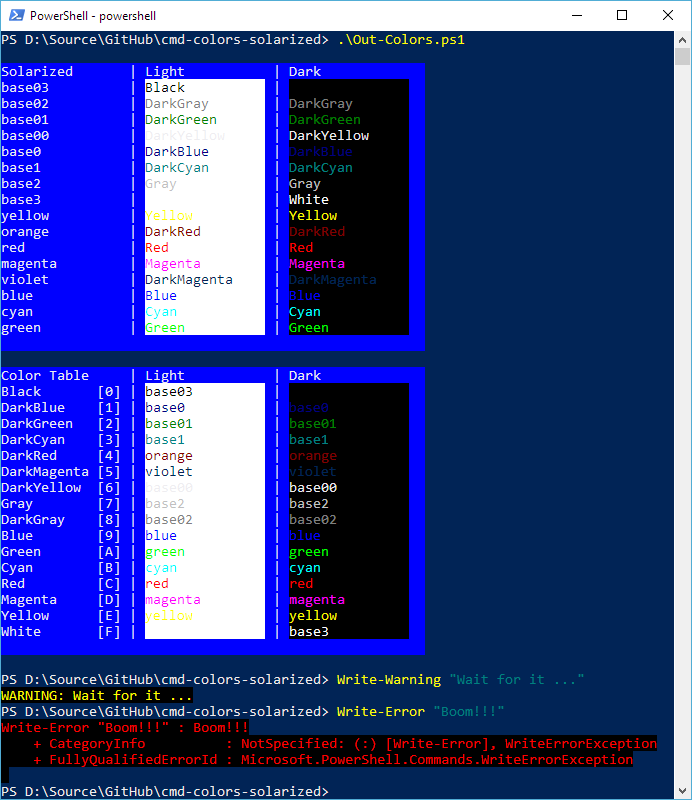This screenshot has height=800, width=692.
Task: Click the 'base03' row label in Solarized table
Action: (x=25, y=88)
